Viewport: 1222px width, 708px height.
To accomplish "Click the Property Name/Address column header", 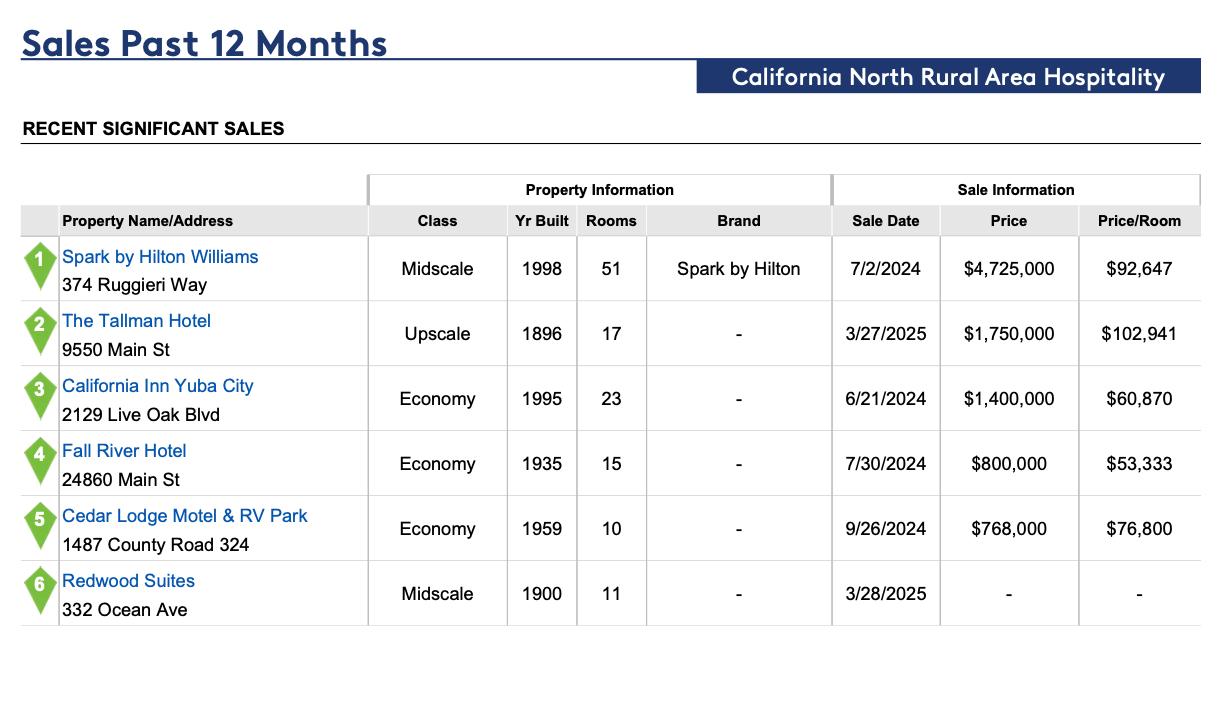I will [x=147, y=221].
